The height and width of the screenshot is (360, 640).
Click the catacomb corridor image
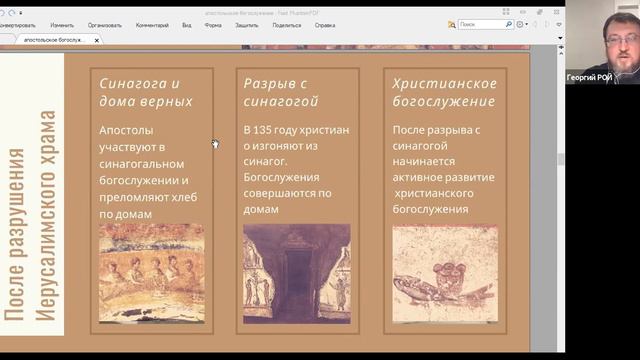tap(297, 273)
